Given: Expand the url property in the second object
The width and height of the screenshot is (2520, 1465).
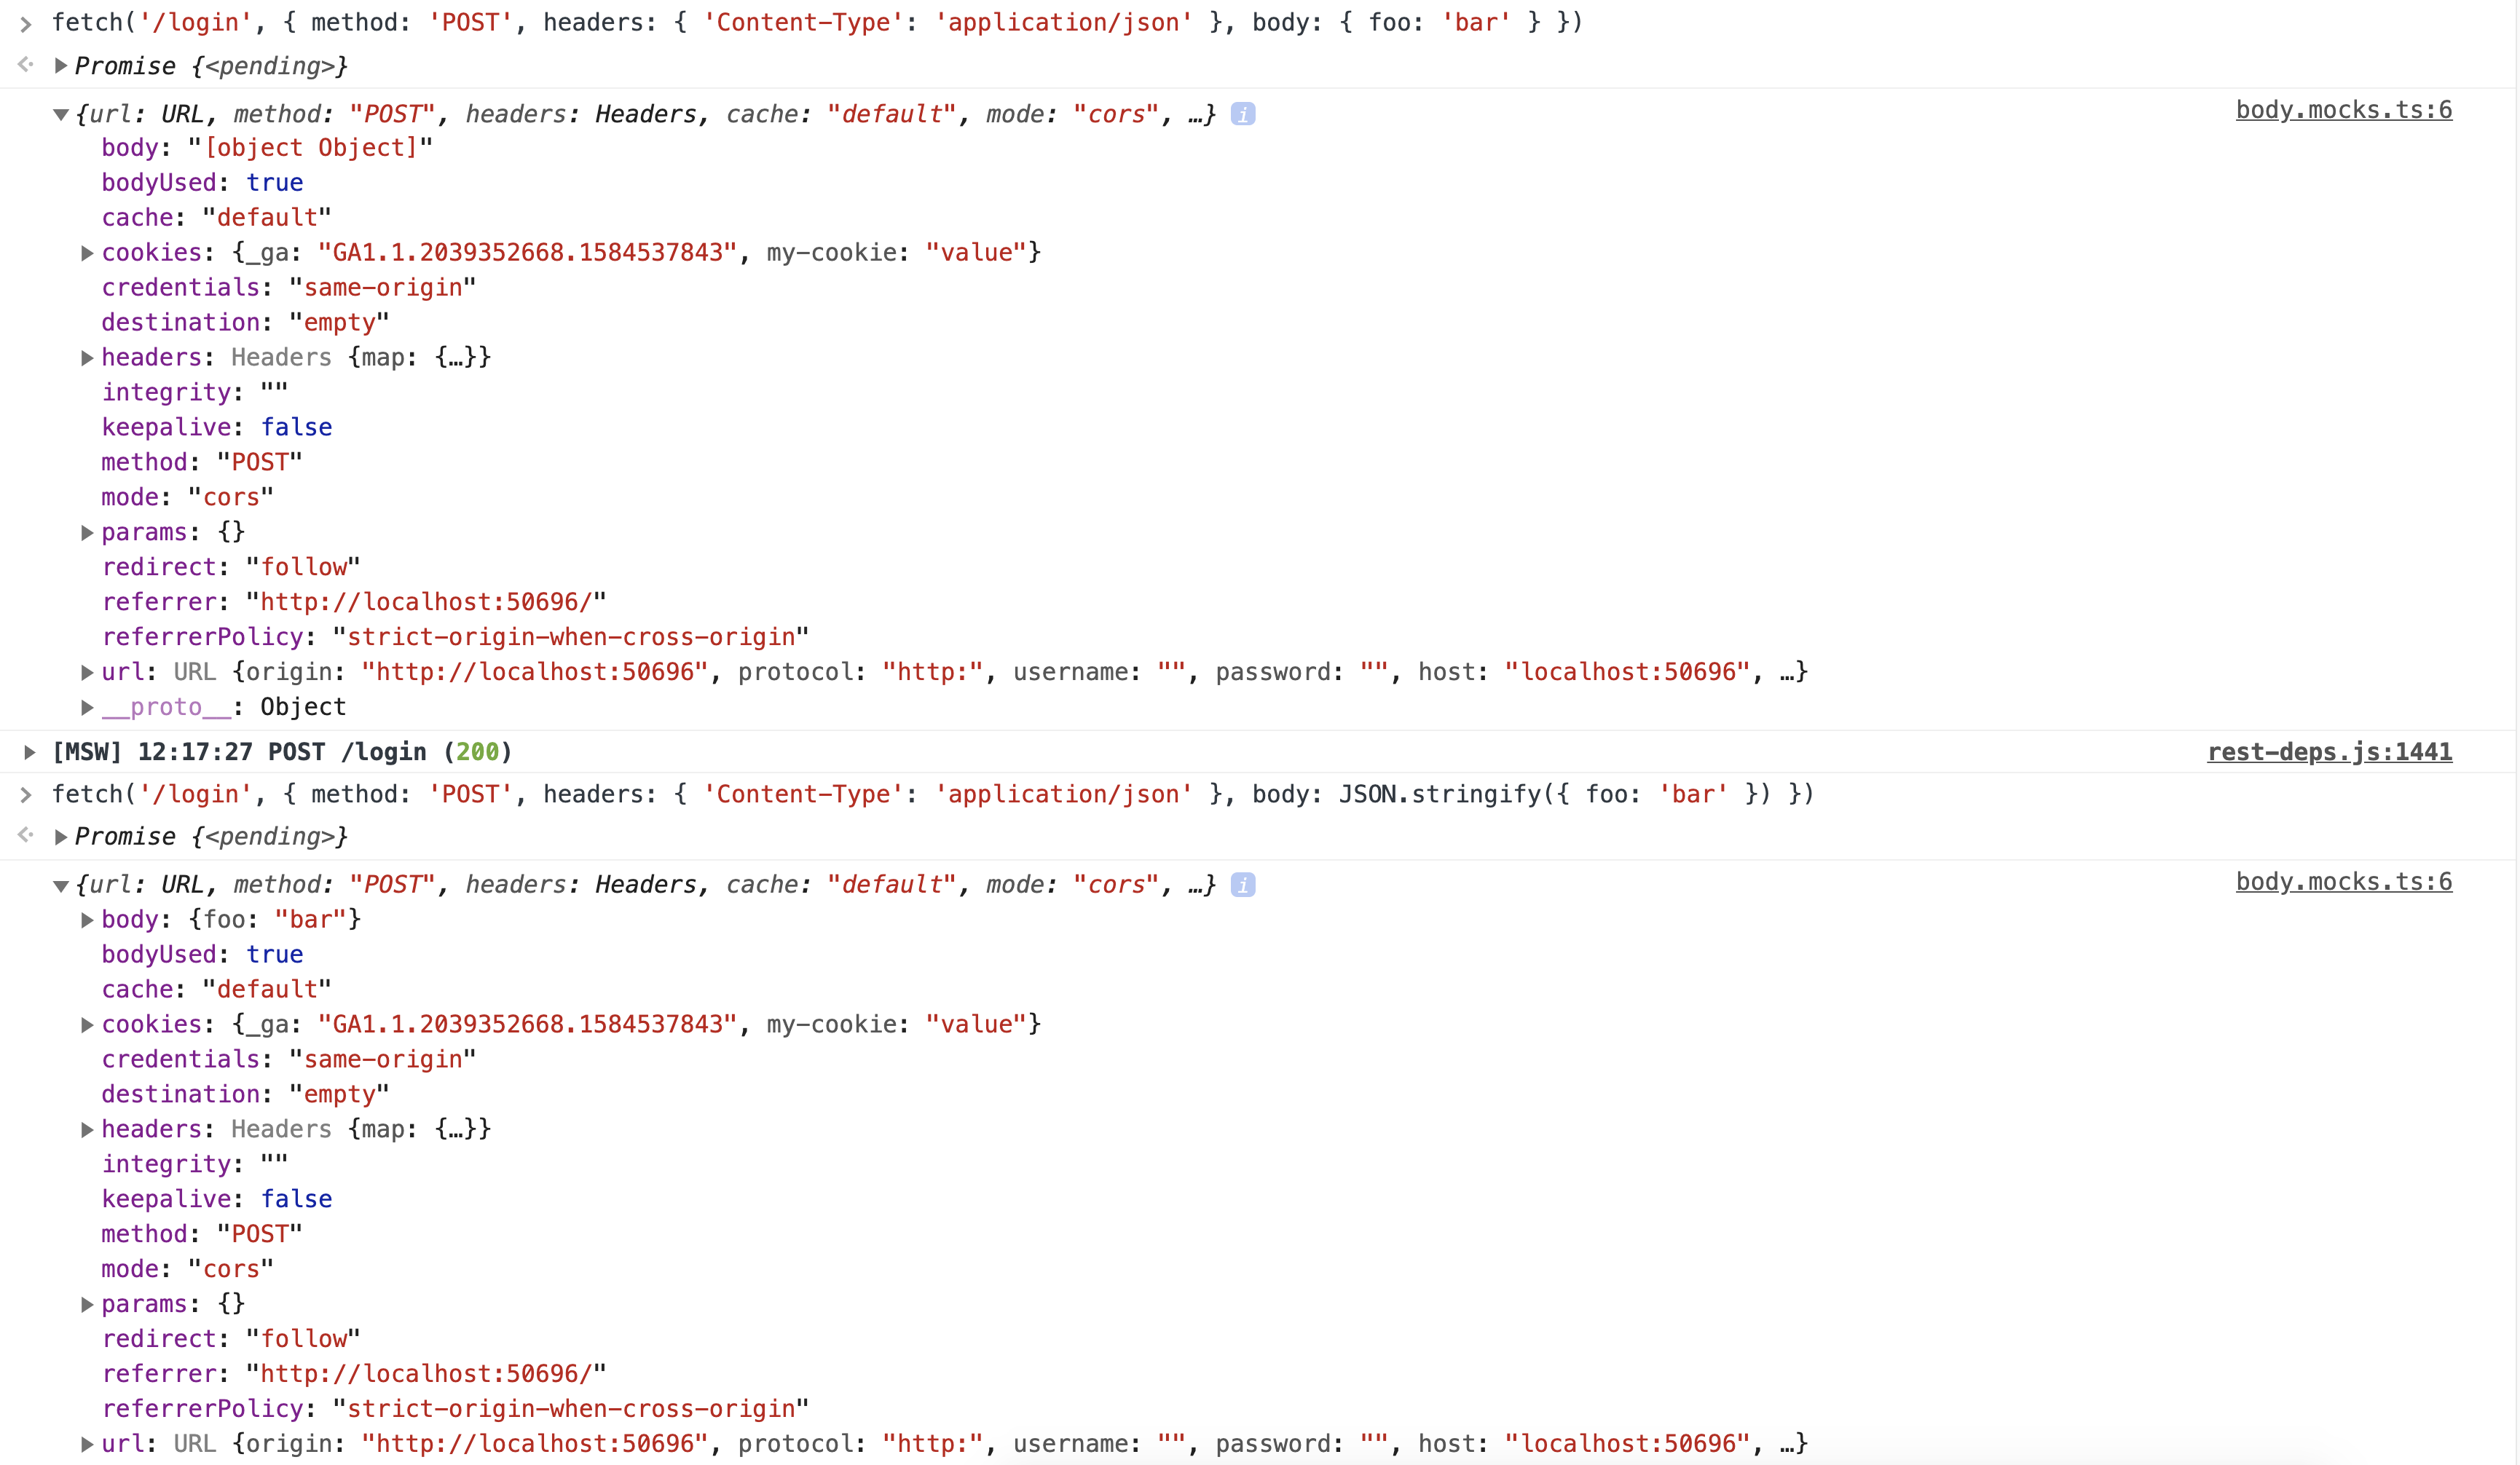Looking at the screenshot, I should pyautogui.click(x=88, y=1443).
